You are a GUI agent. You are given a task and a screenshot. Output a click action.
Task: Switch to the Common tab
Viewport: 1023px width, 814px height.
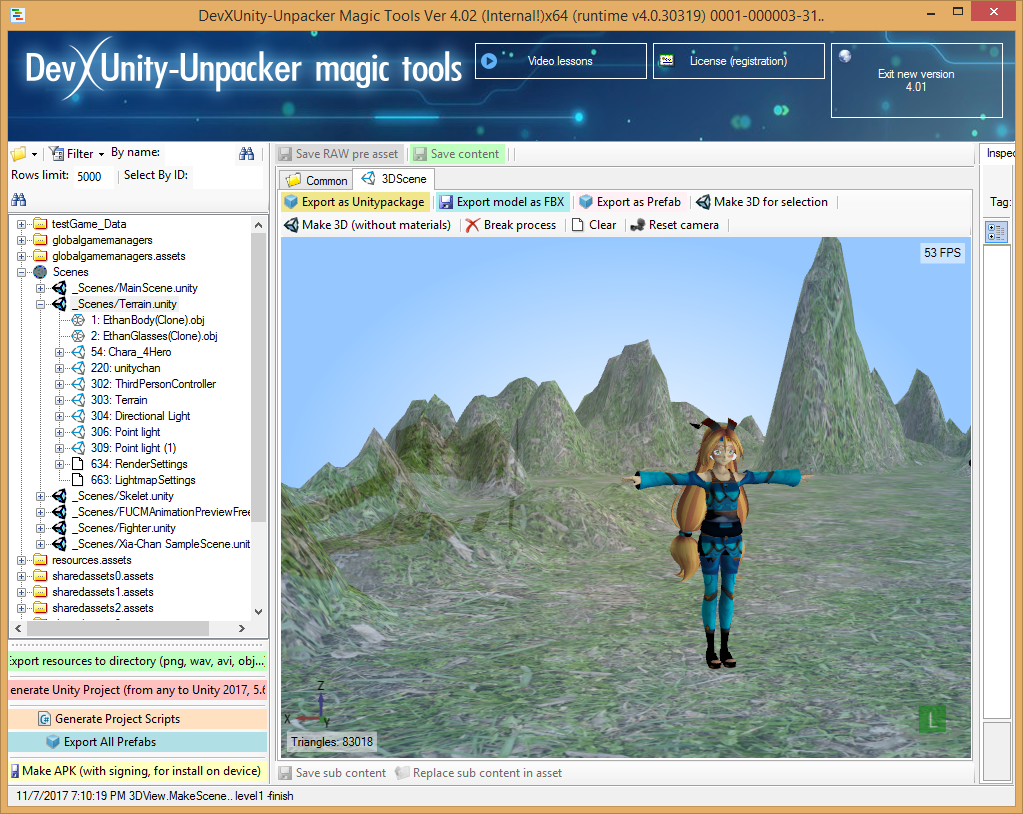(316, 180)
